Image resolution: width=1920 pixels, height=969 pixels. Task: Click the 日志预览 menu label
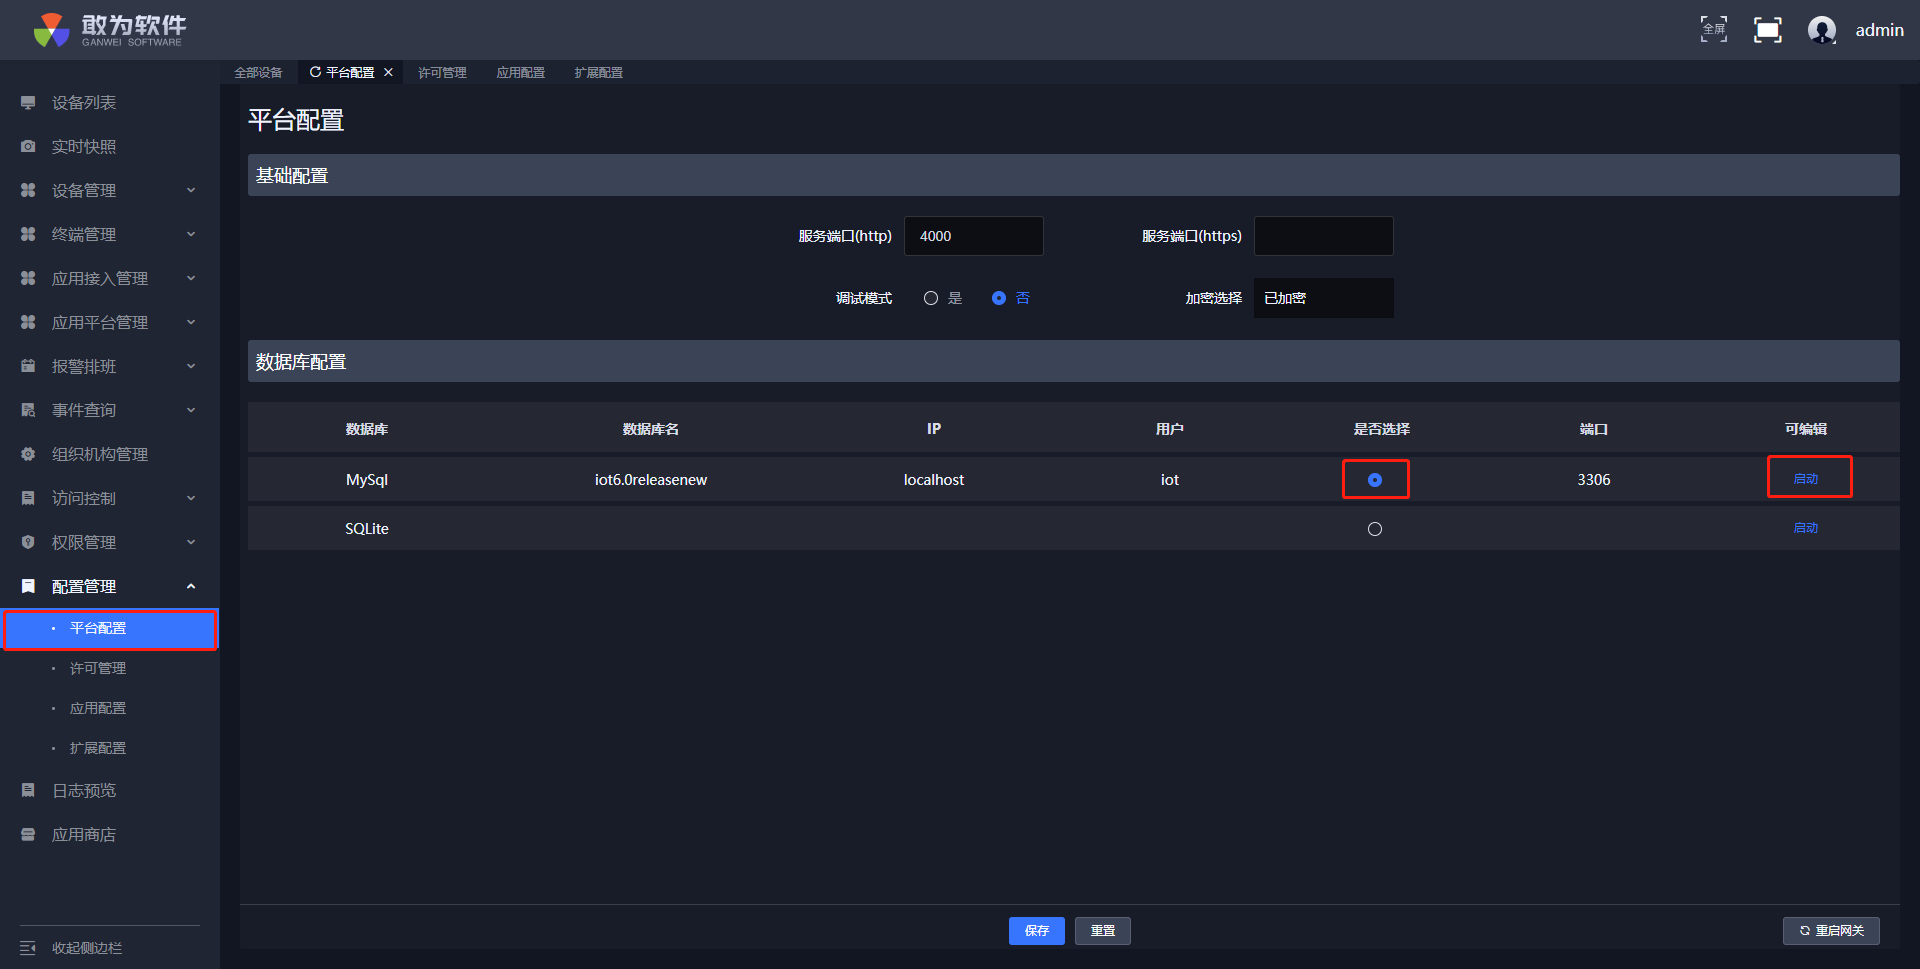(x=84, y=791)
